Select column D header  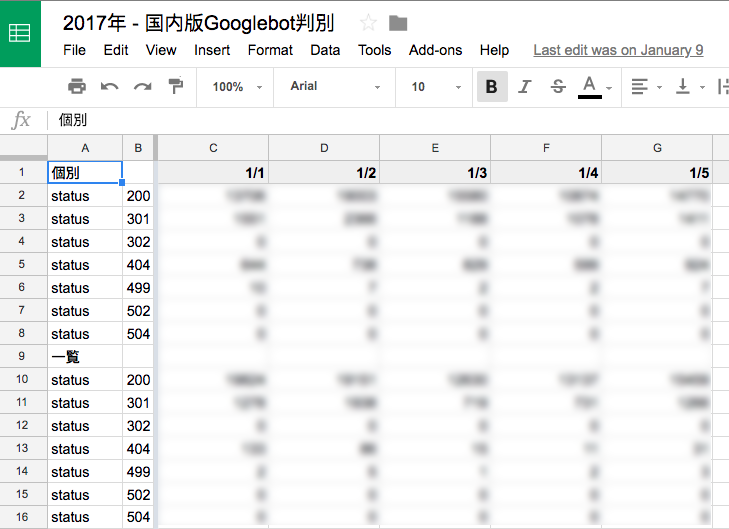(324, 148)
